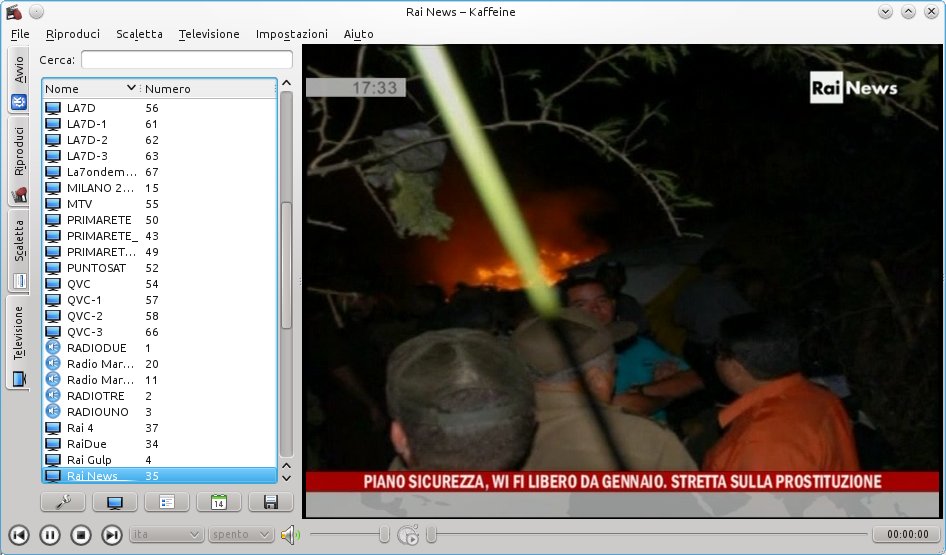
Task: Open the channel configuration wrench button
Action: (63, 502)
